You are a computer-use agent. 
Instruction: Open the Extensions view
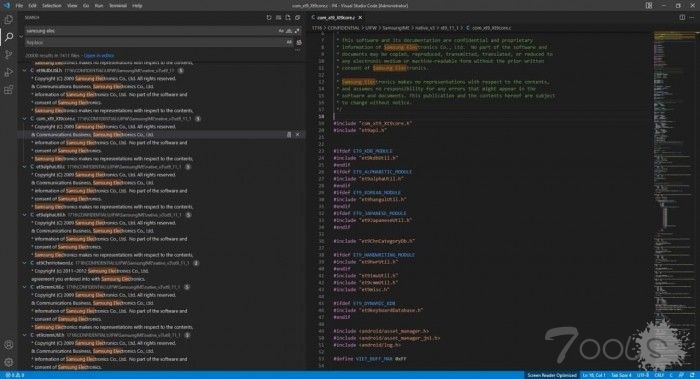8,90
